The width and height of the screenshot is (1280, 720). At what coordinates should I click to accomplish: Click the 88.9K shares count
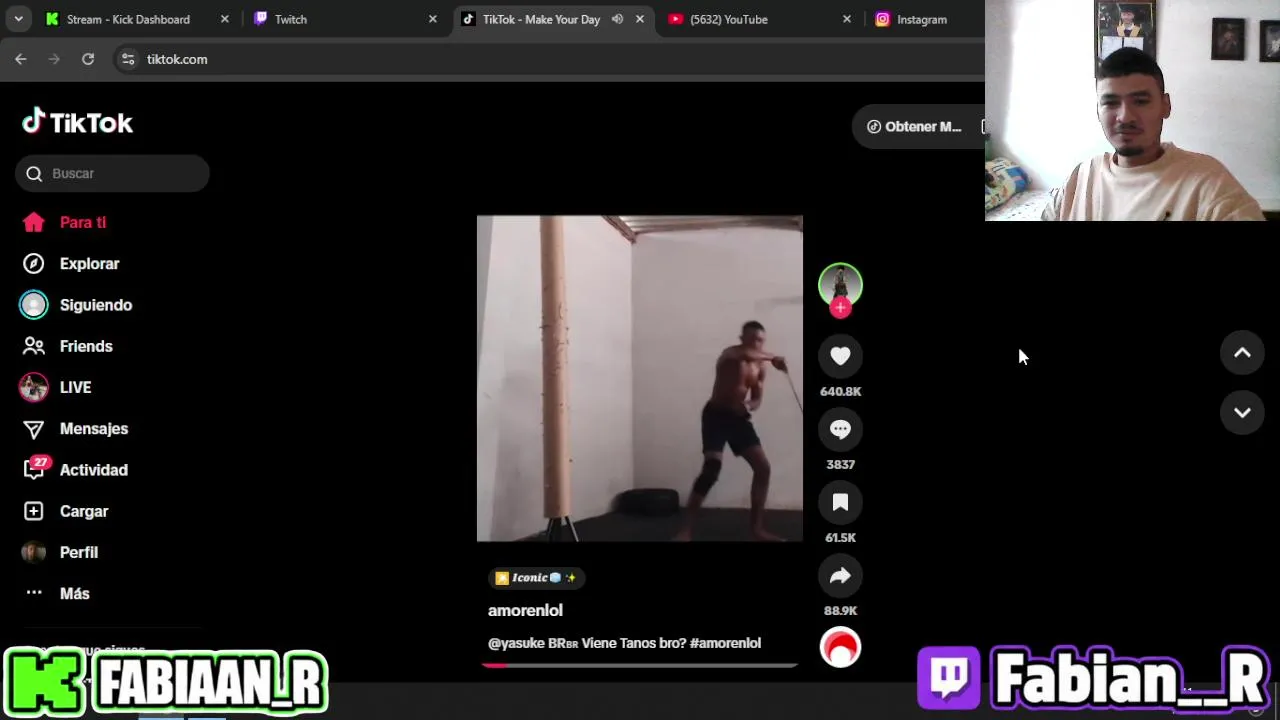(x=840, y=610)
